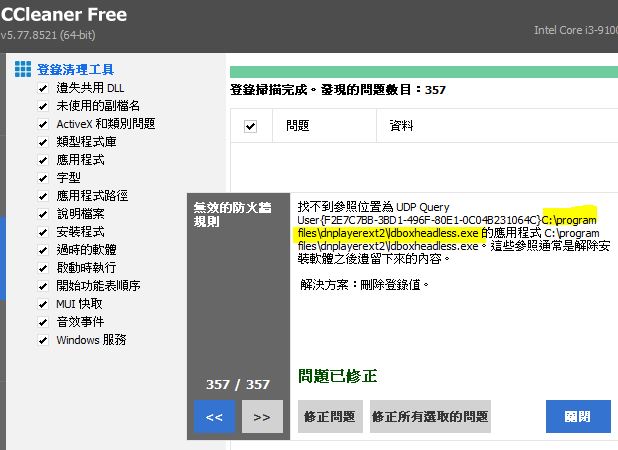Disable the 字型 checkbox
Image resolution: width=618 pixels, height=450 pixels.
point(43,178)
